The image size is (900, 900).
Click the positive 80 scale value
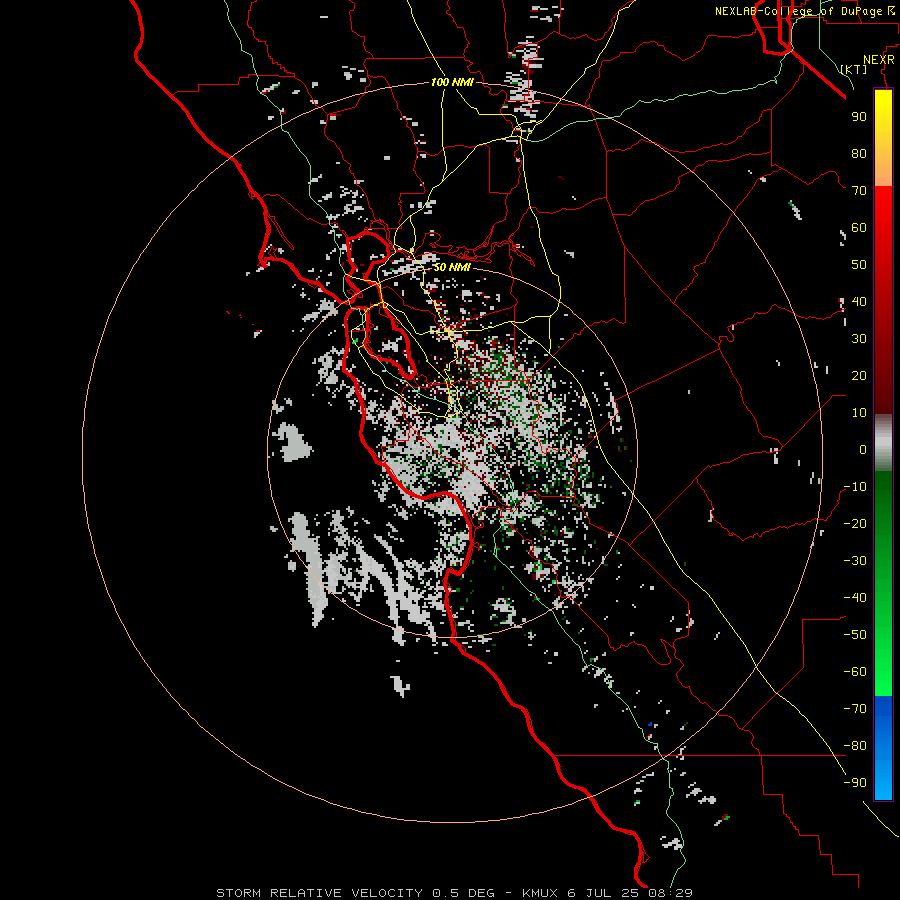click(859, 153)
